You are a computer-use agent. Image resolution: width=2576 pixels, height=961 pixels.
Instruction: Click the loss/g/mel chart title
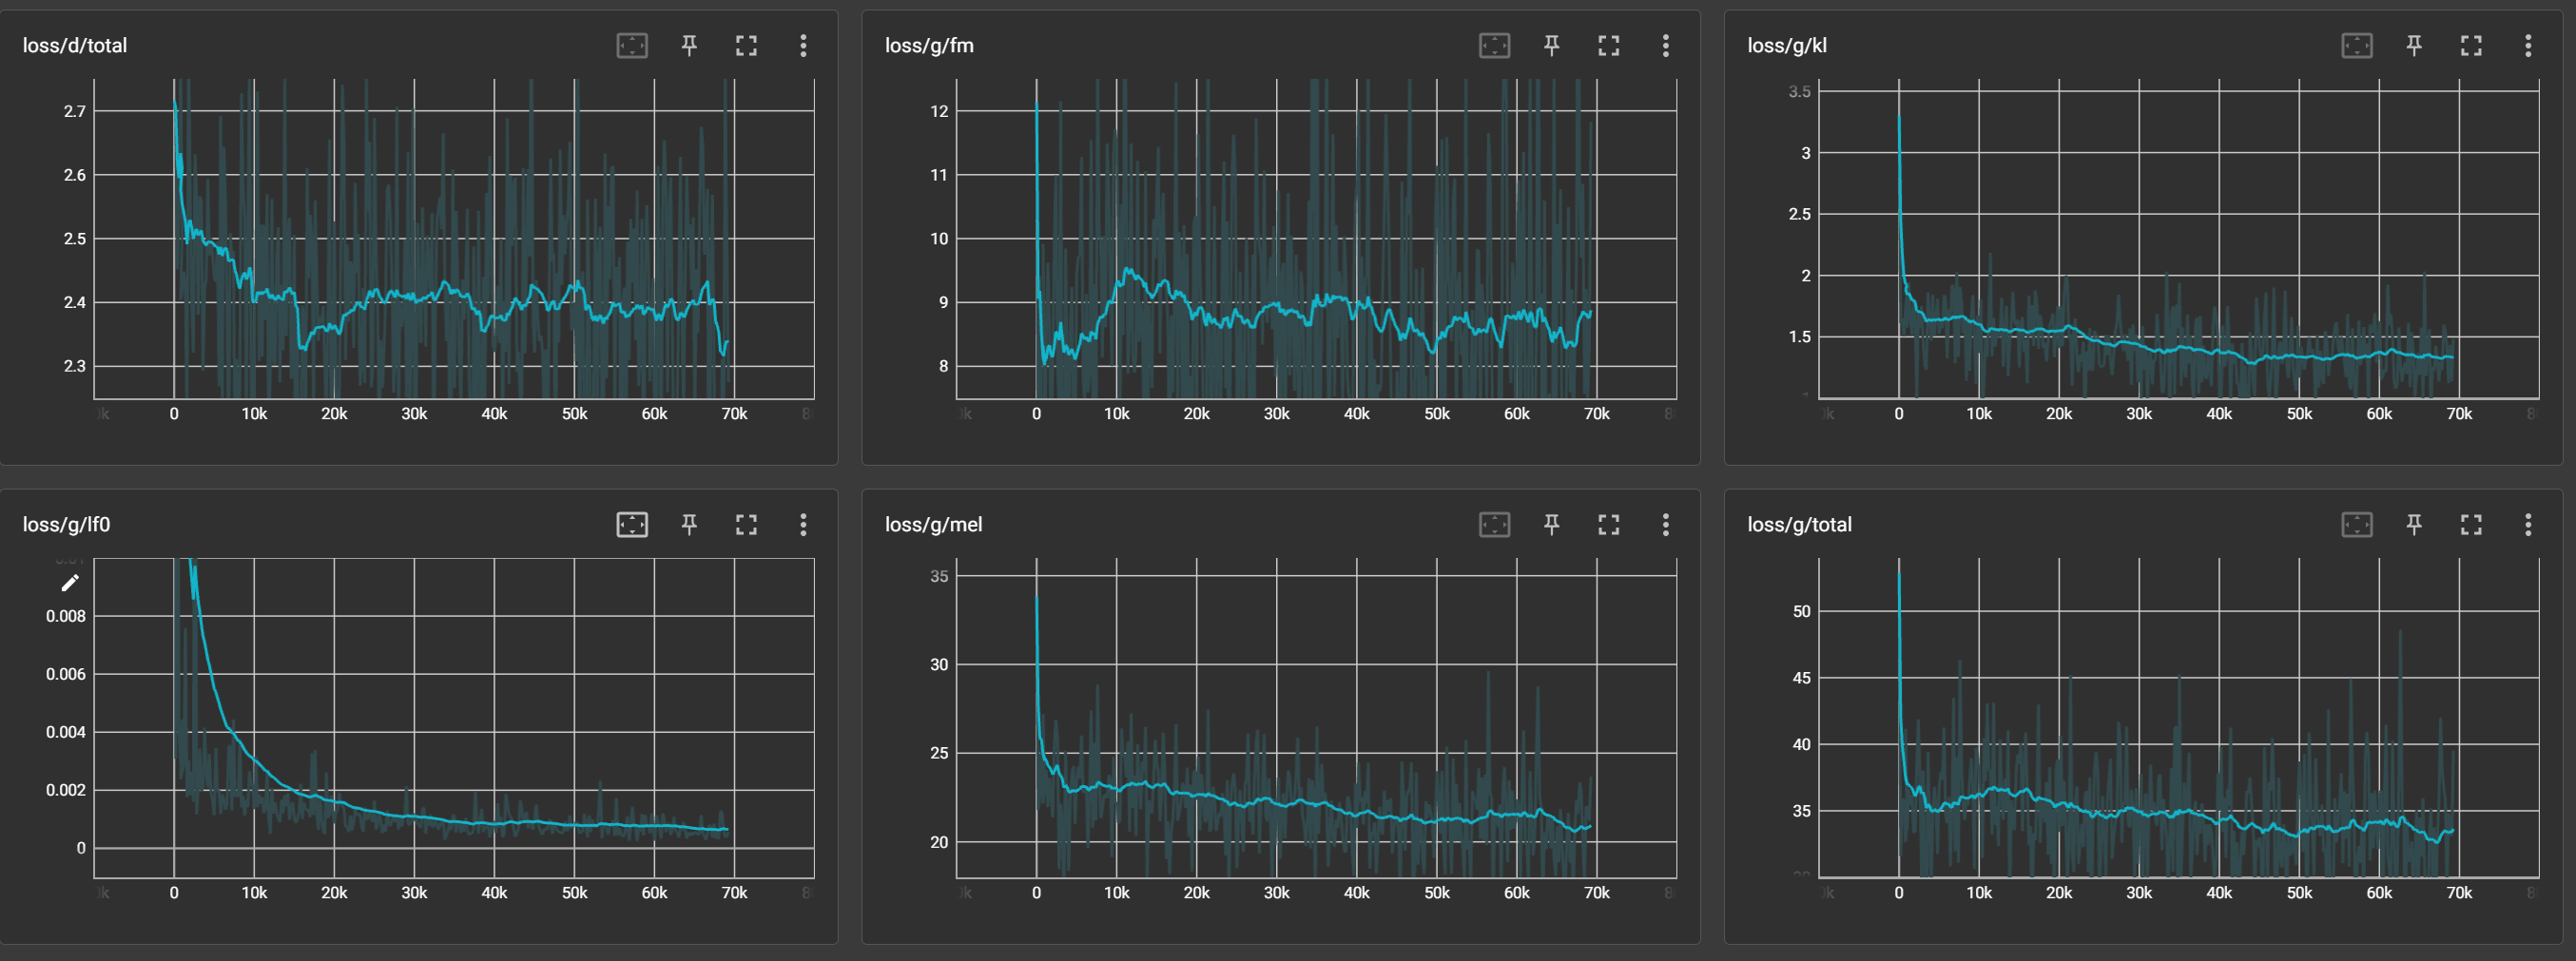pyautogui.click(x=933, y=524)
